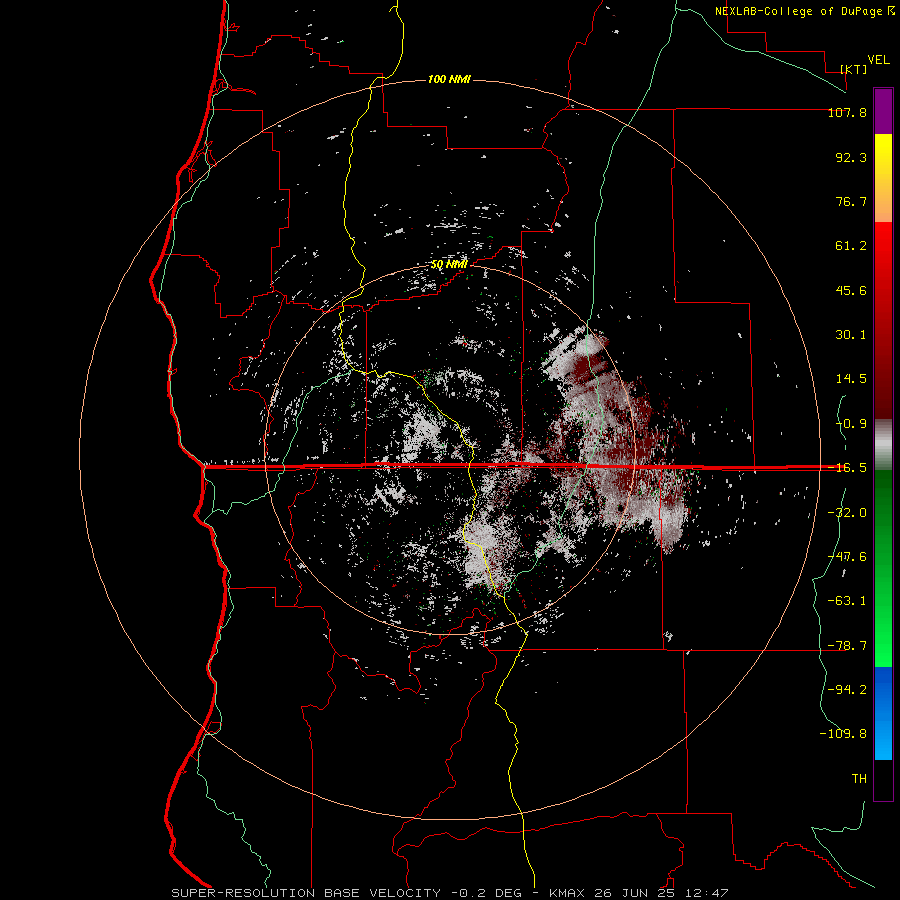Select the -63.1 velocity scale value

coord(847,601)
